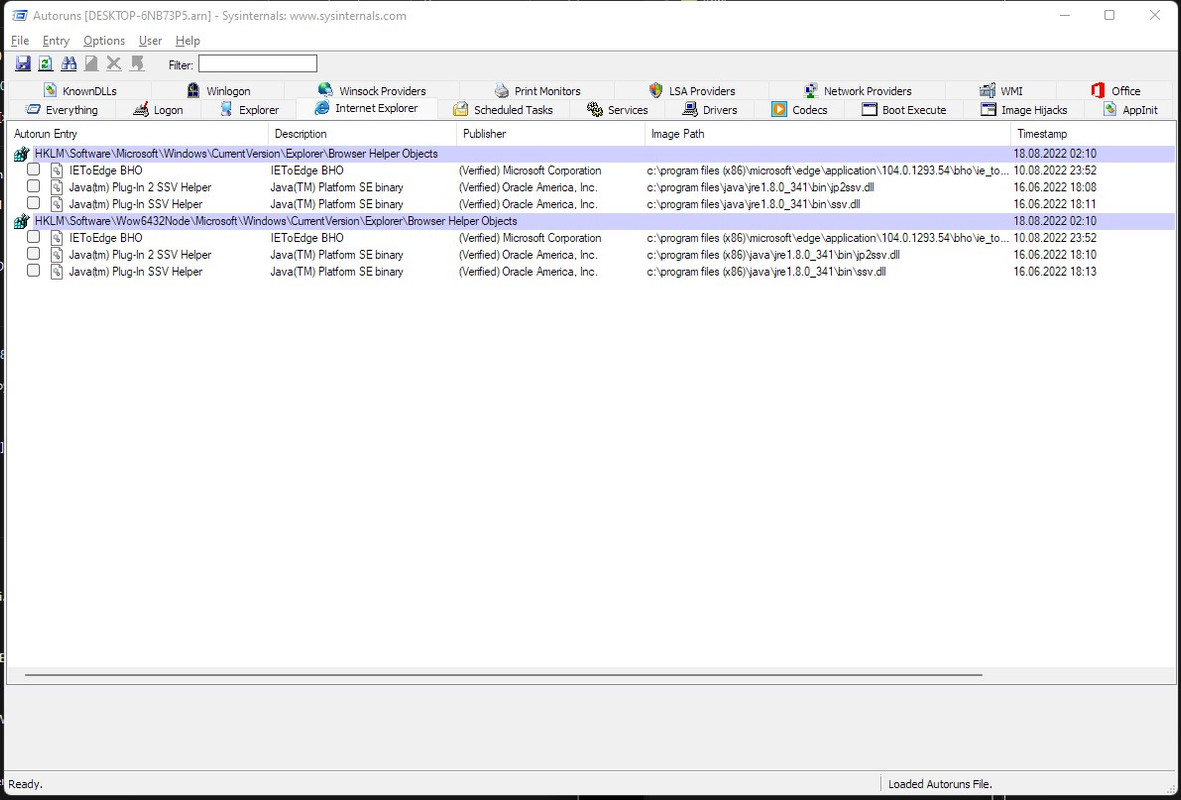Open the Options menu
The width and height of the screenshot is (1181, 800).
tap(104, 41)
